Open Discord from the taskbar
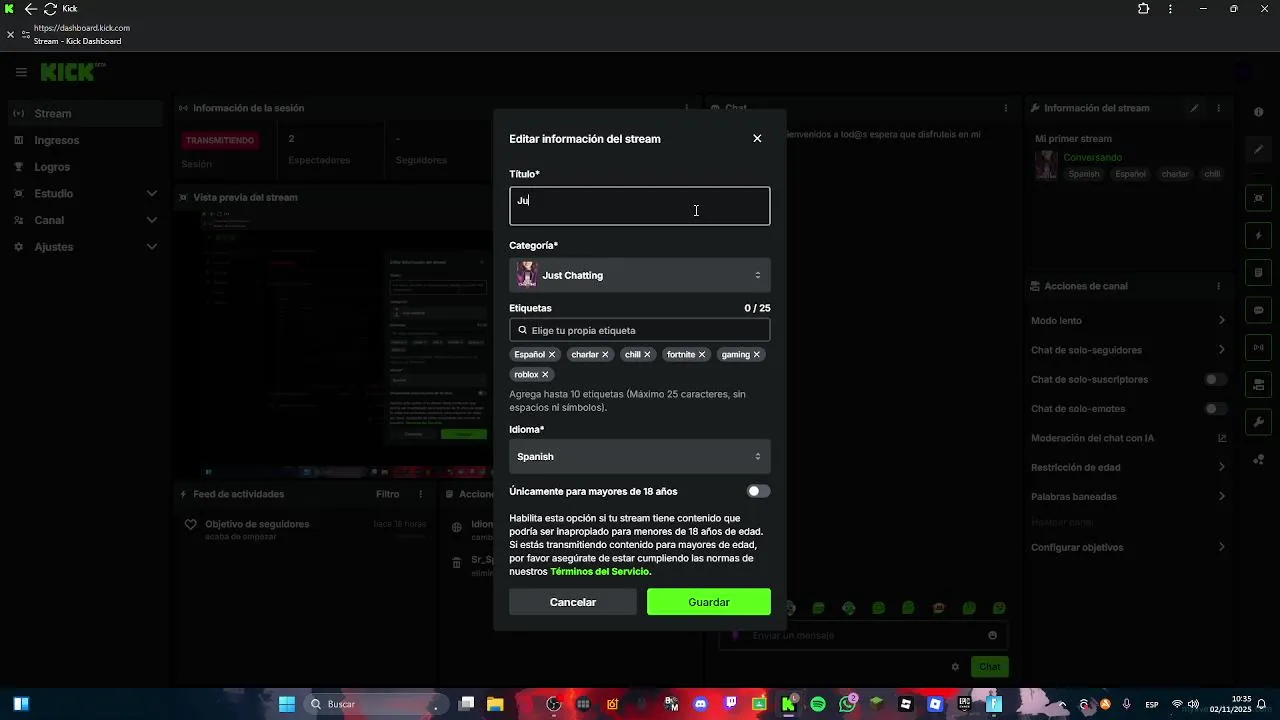This screenshot has width=1280, height=720. click(x=700, y=705)
